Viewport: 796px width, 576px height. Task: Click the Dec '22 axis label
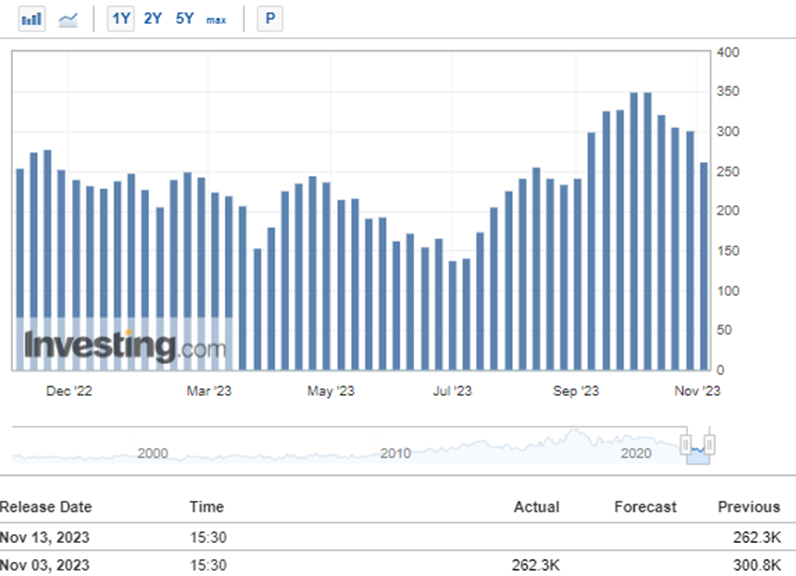pyautogui.click(x=69, y=391)
